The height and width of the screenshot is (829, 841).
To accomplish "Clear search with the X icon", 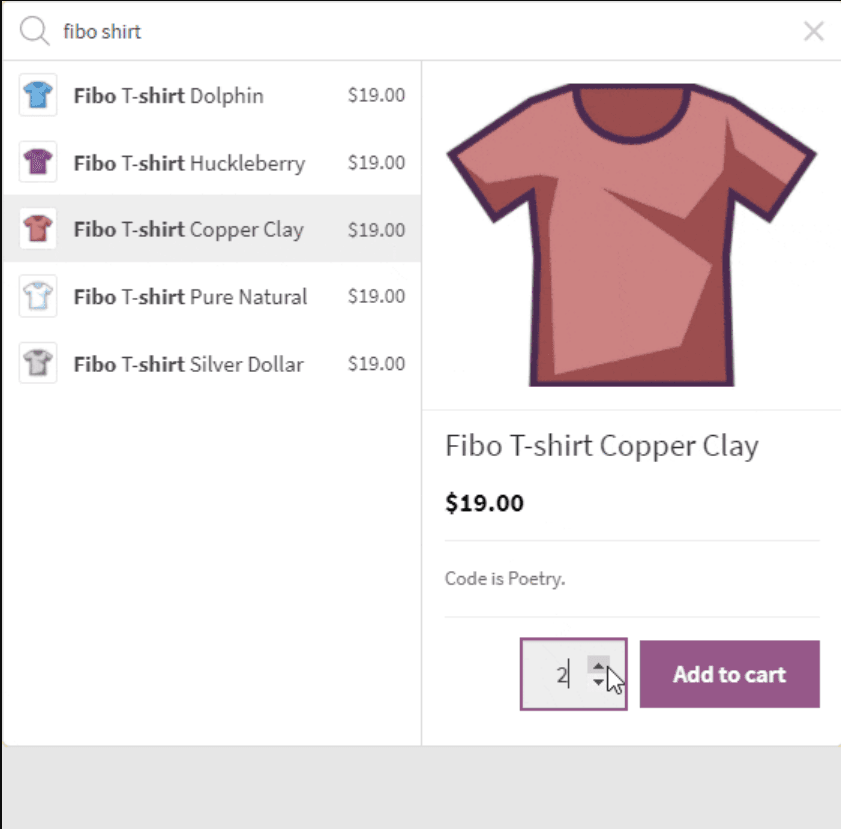I will (813, 32).
